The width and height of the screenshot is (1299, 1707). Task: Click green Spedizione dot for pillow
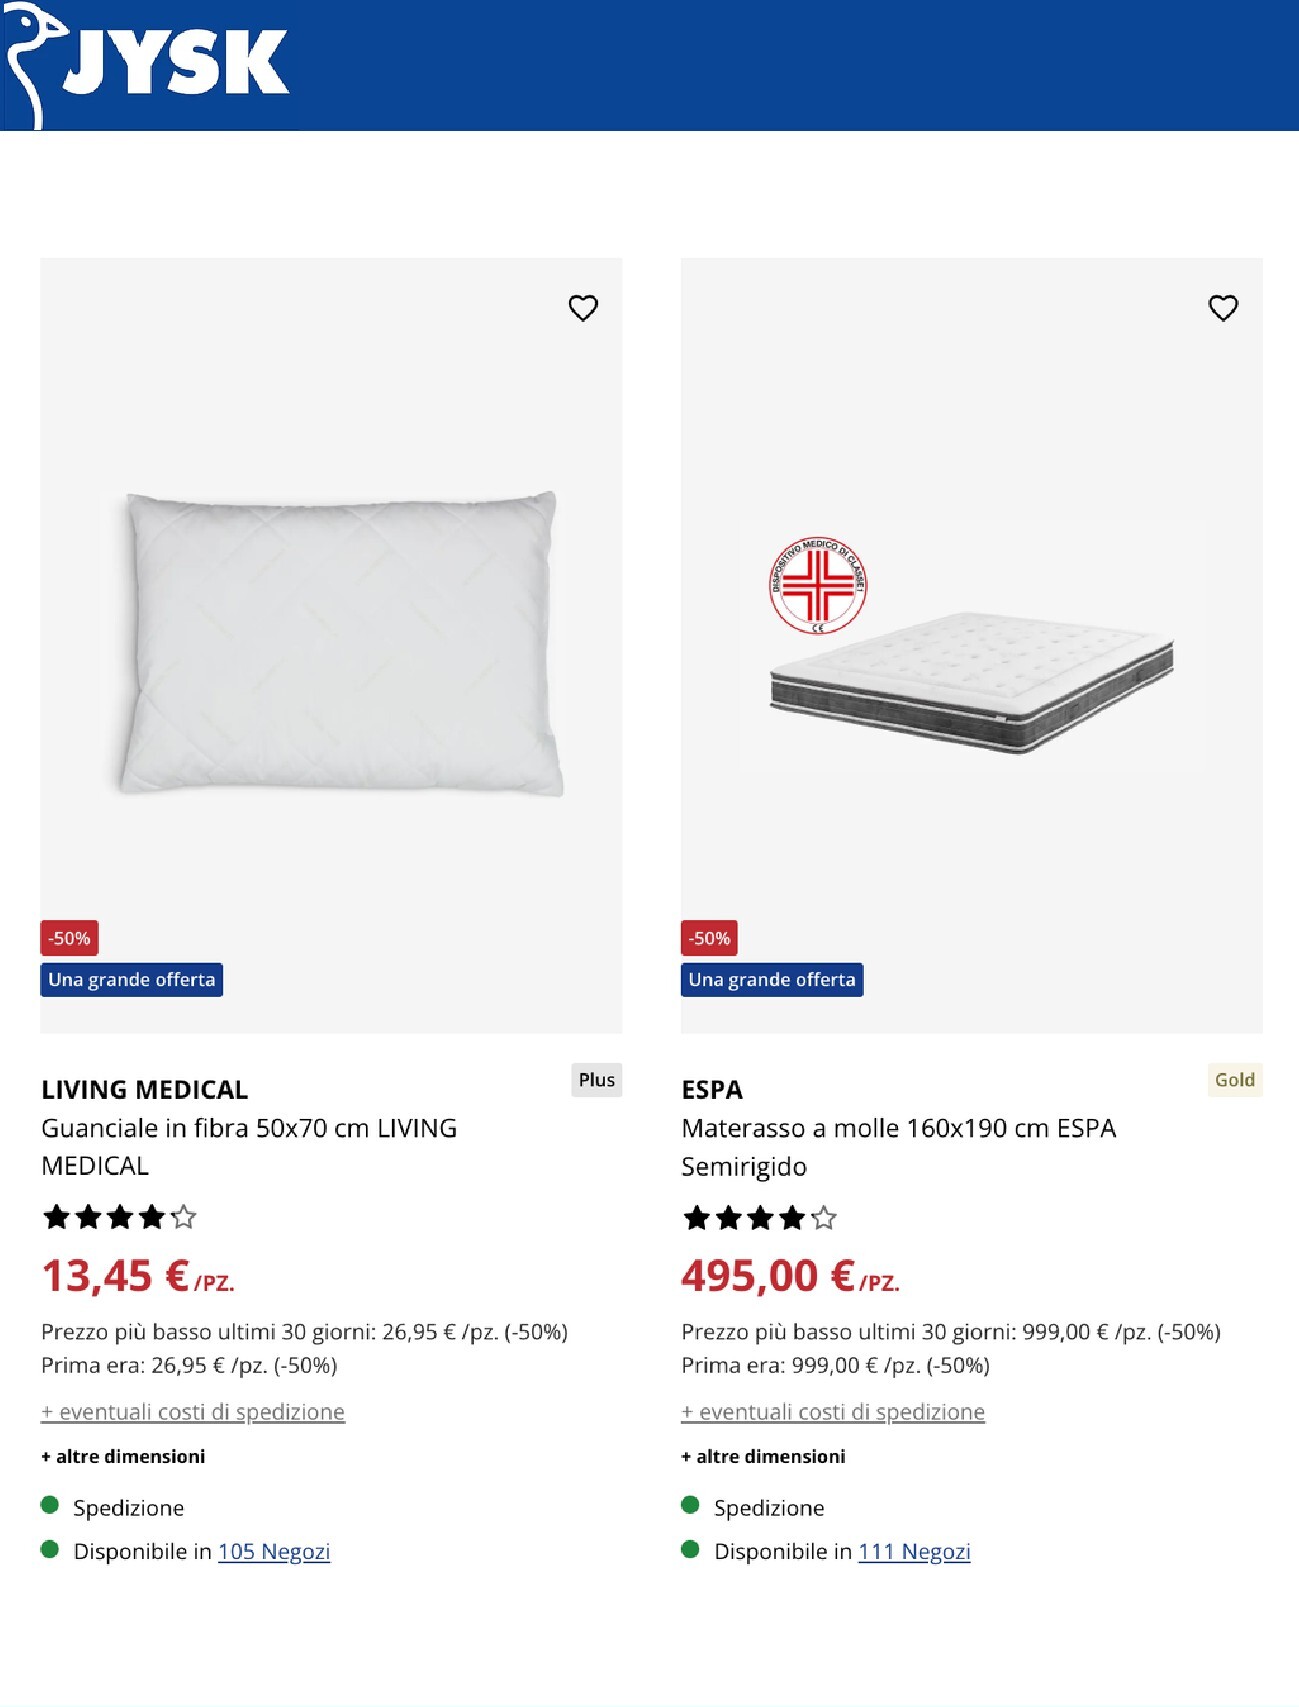(x=50, y=1505)
